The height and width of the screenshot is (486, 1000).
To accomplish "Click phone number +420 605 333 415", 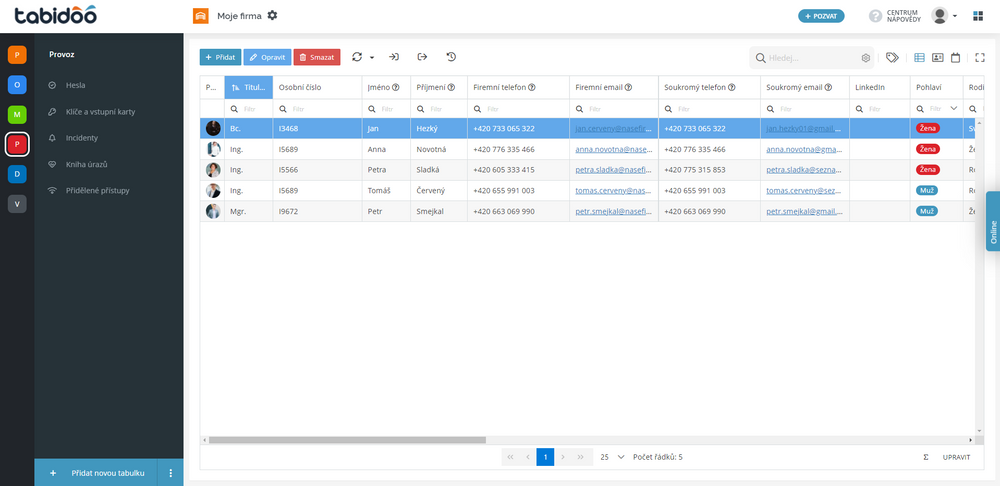I will [x=504, y=170].
